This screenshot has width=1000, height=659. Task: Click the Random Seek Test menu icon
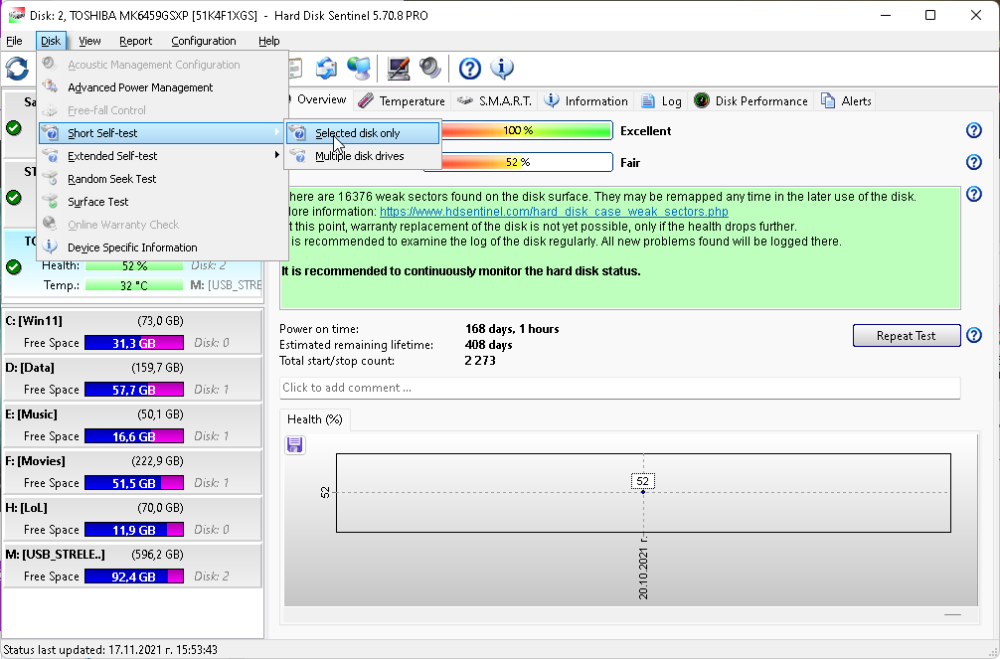(x=50, y=179)
